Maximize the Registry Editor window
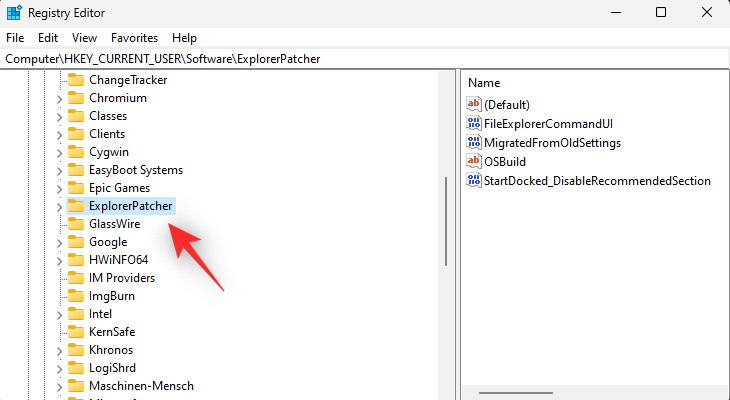Viewport: 730px width, 400px height. 661,13
